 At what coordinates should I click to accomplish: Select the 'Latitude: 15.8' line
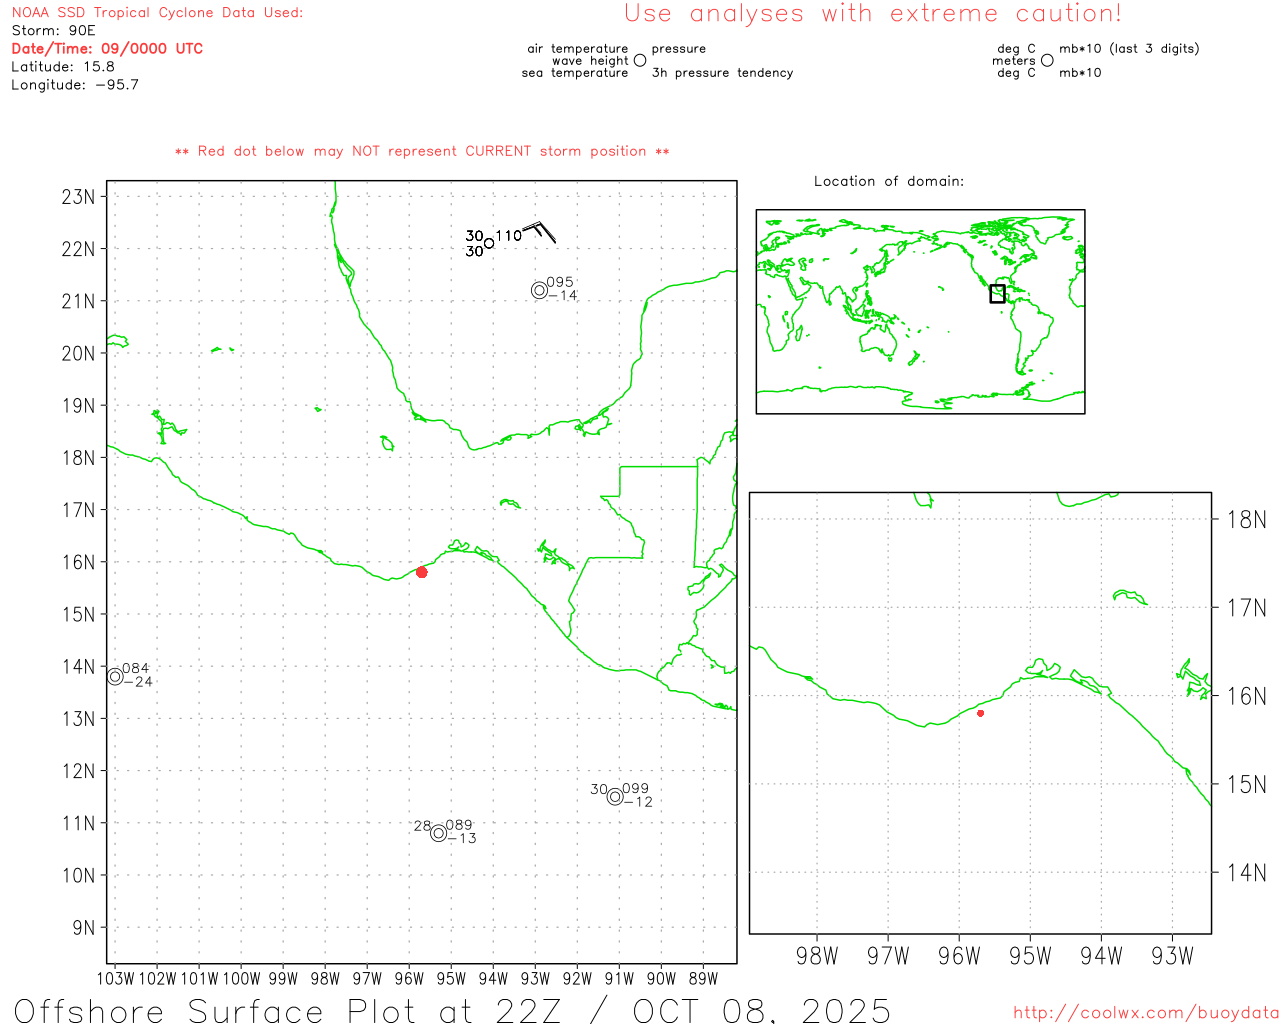click(x=63, y=67)
